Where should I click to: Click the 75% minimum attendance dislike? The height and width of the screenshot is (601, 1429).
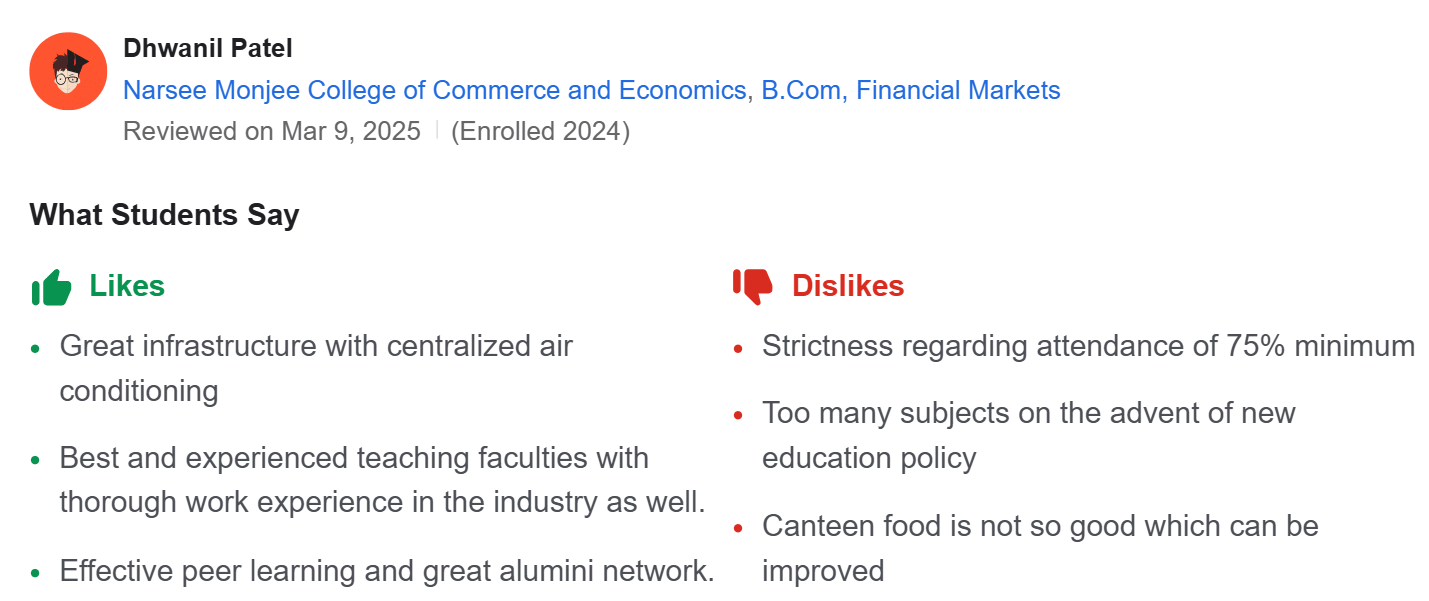point(1088,346)
